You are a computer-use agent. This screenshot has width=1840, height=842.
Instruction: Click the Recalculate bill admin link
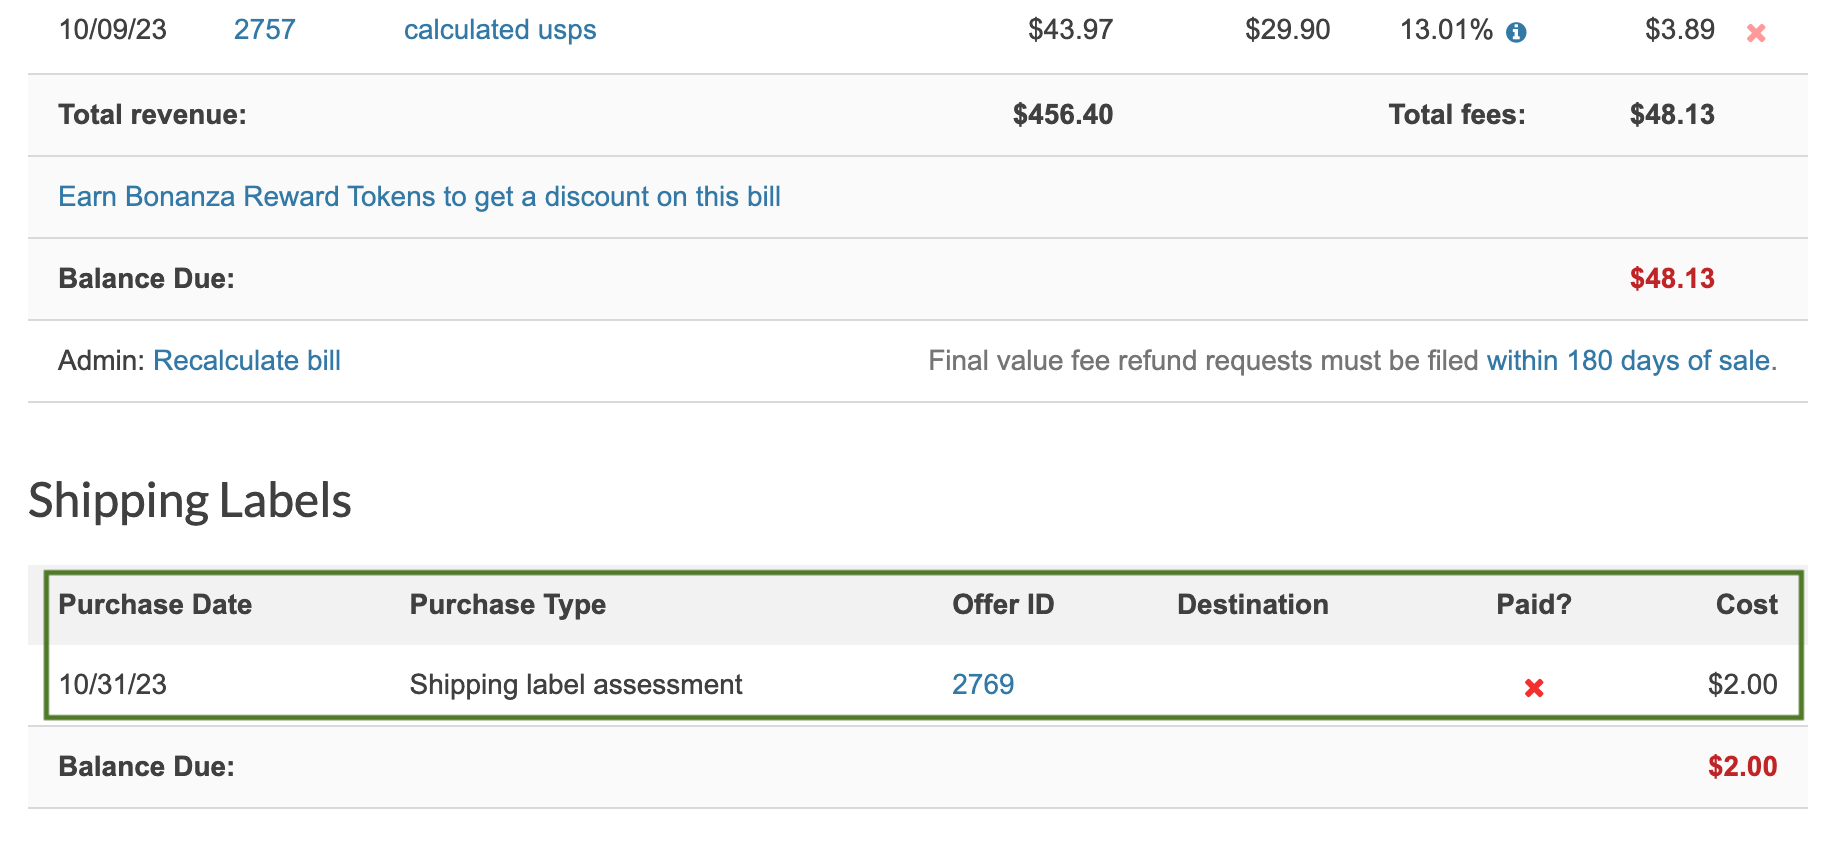[x=247, y=361]
